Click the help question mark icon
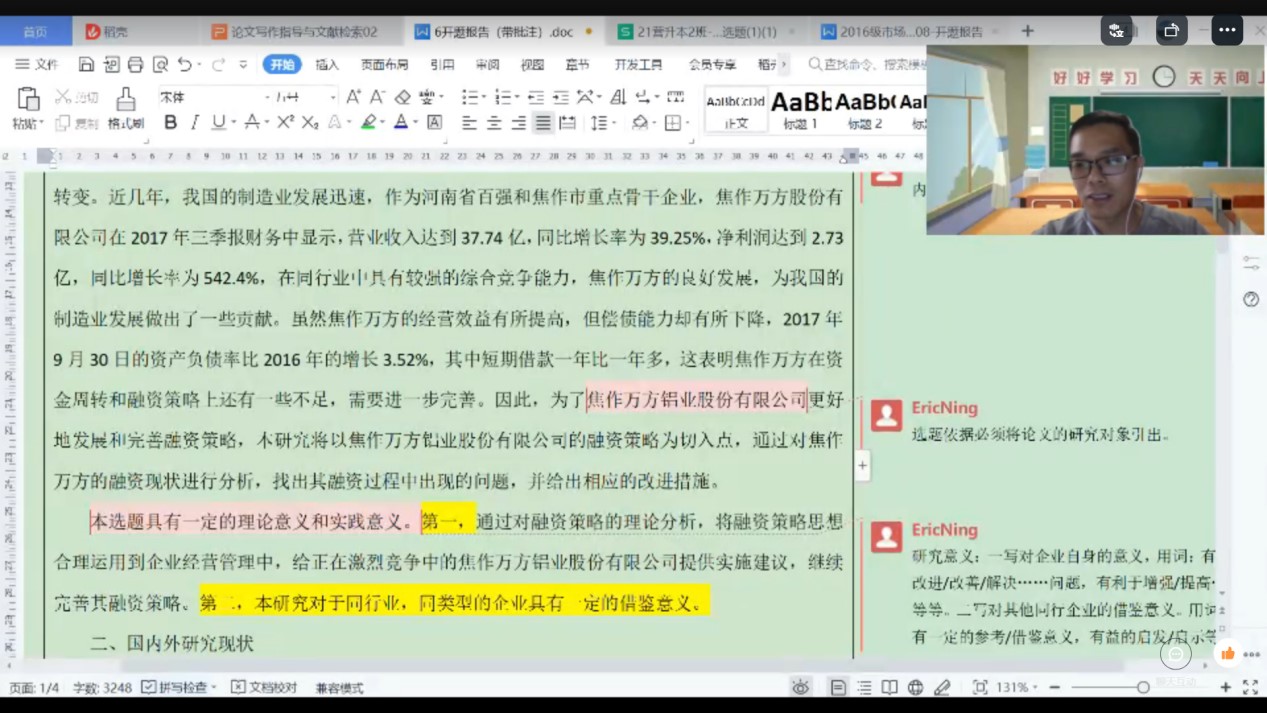The height and width of the screenshot is (713, 1267). click(1251, 299)
